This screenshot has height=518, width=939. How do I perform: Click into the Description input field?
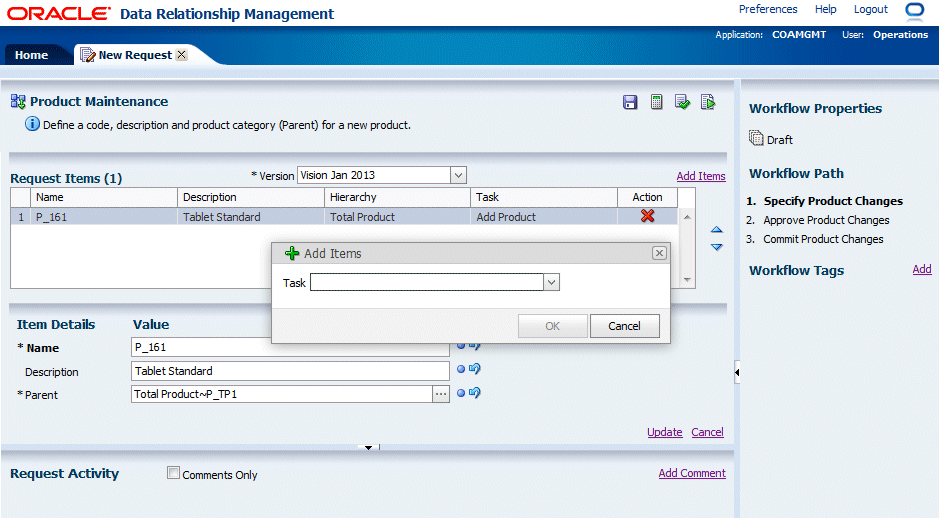tap(290, 371)
